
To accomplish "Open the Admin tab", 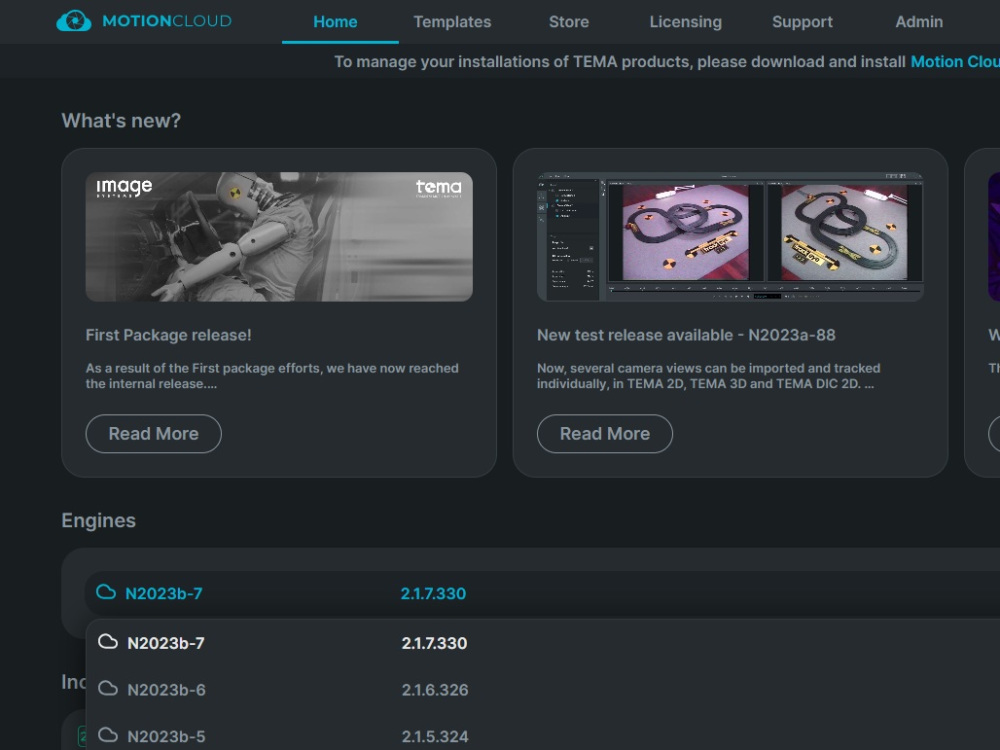I will 919,22.
